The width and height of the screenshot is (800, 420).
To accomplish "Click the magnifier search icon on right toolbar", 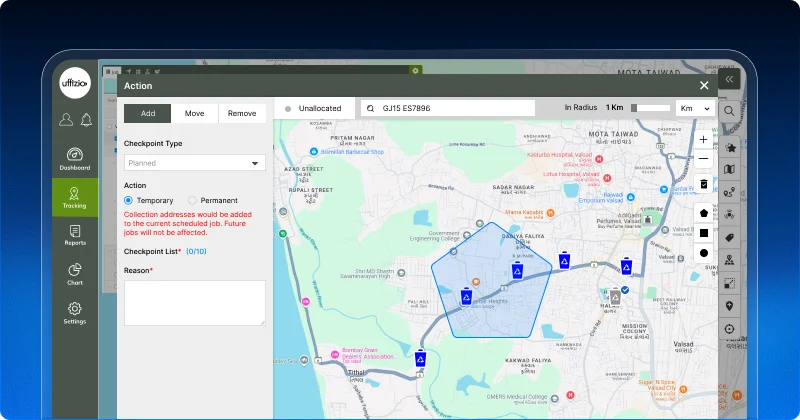I will click(729, 111).
